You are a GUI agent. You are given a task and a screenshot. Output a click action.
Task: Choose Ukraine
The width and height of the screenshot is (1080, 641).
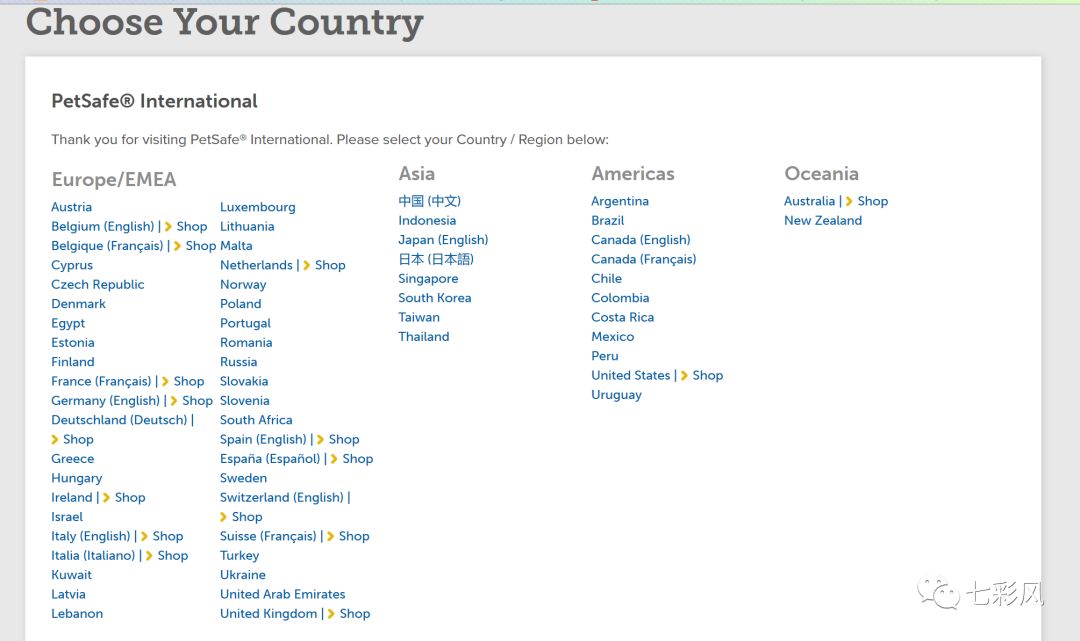point(242,575)
